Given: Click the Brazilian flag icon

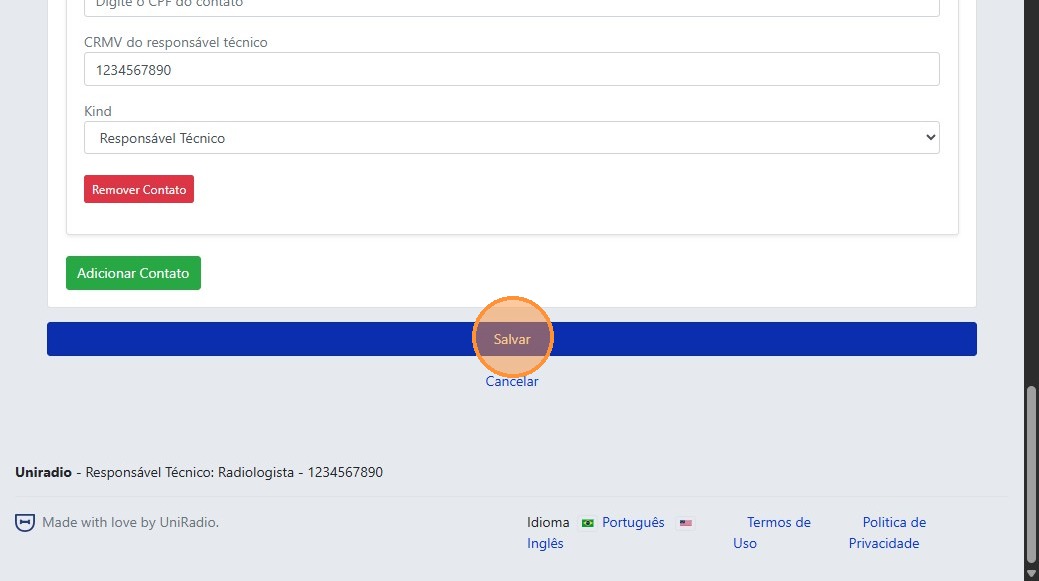Looking at the screenshot, I should click(587, 523).
